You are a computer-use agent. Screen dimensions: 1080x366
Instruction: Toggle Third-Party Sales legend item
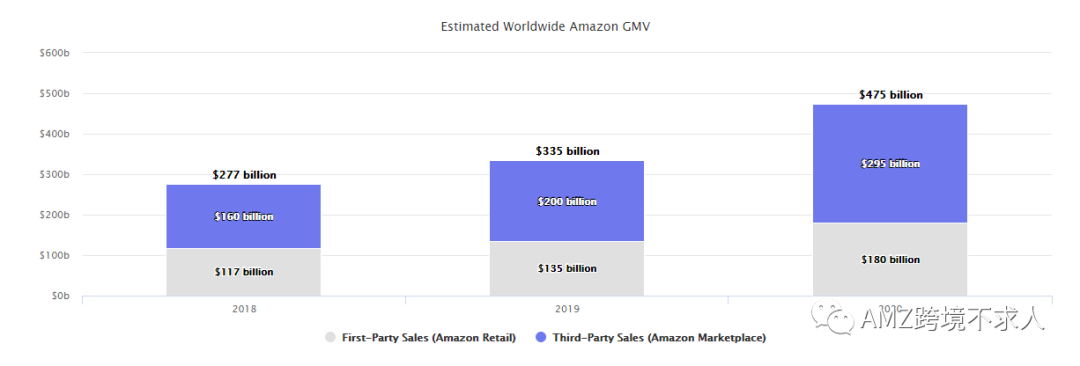(650, 338)
